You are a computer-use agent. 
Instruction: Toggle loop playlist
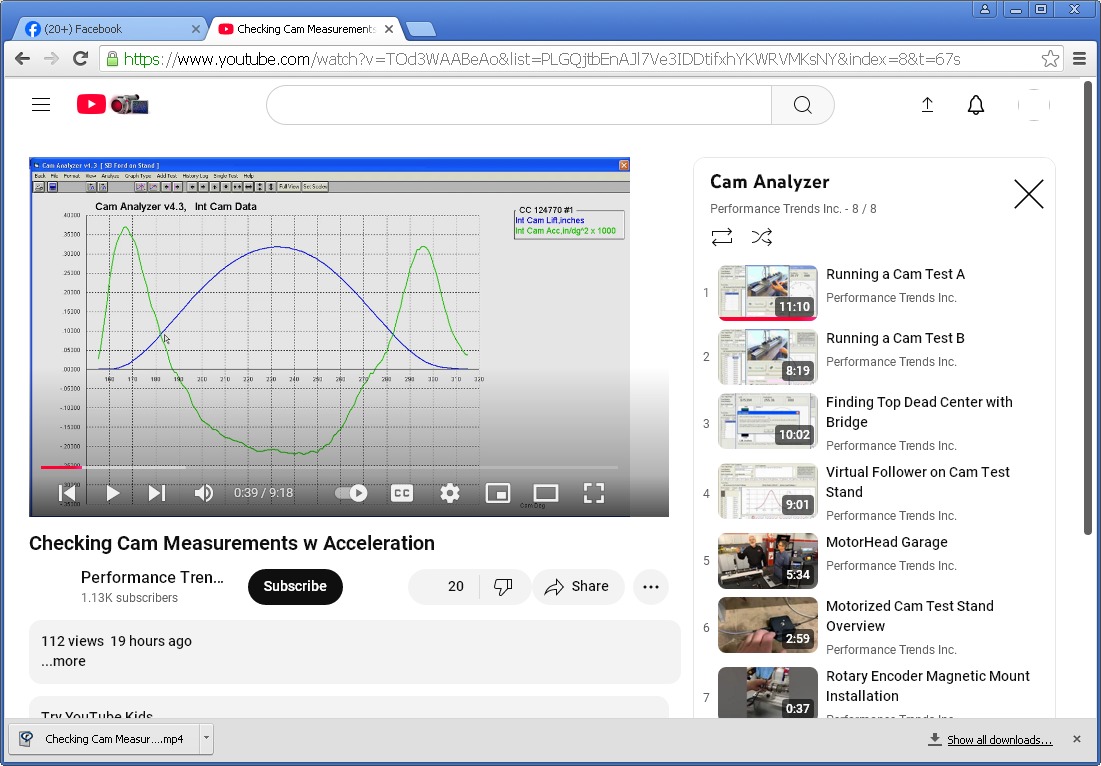click(722, 237)
